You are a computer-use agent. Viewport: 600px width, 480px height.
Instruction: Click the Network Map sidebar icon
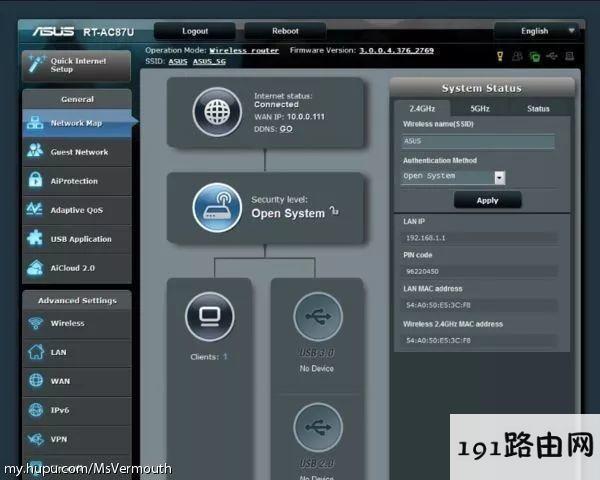pyautogui.click(x=35, y=123)
